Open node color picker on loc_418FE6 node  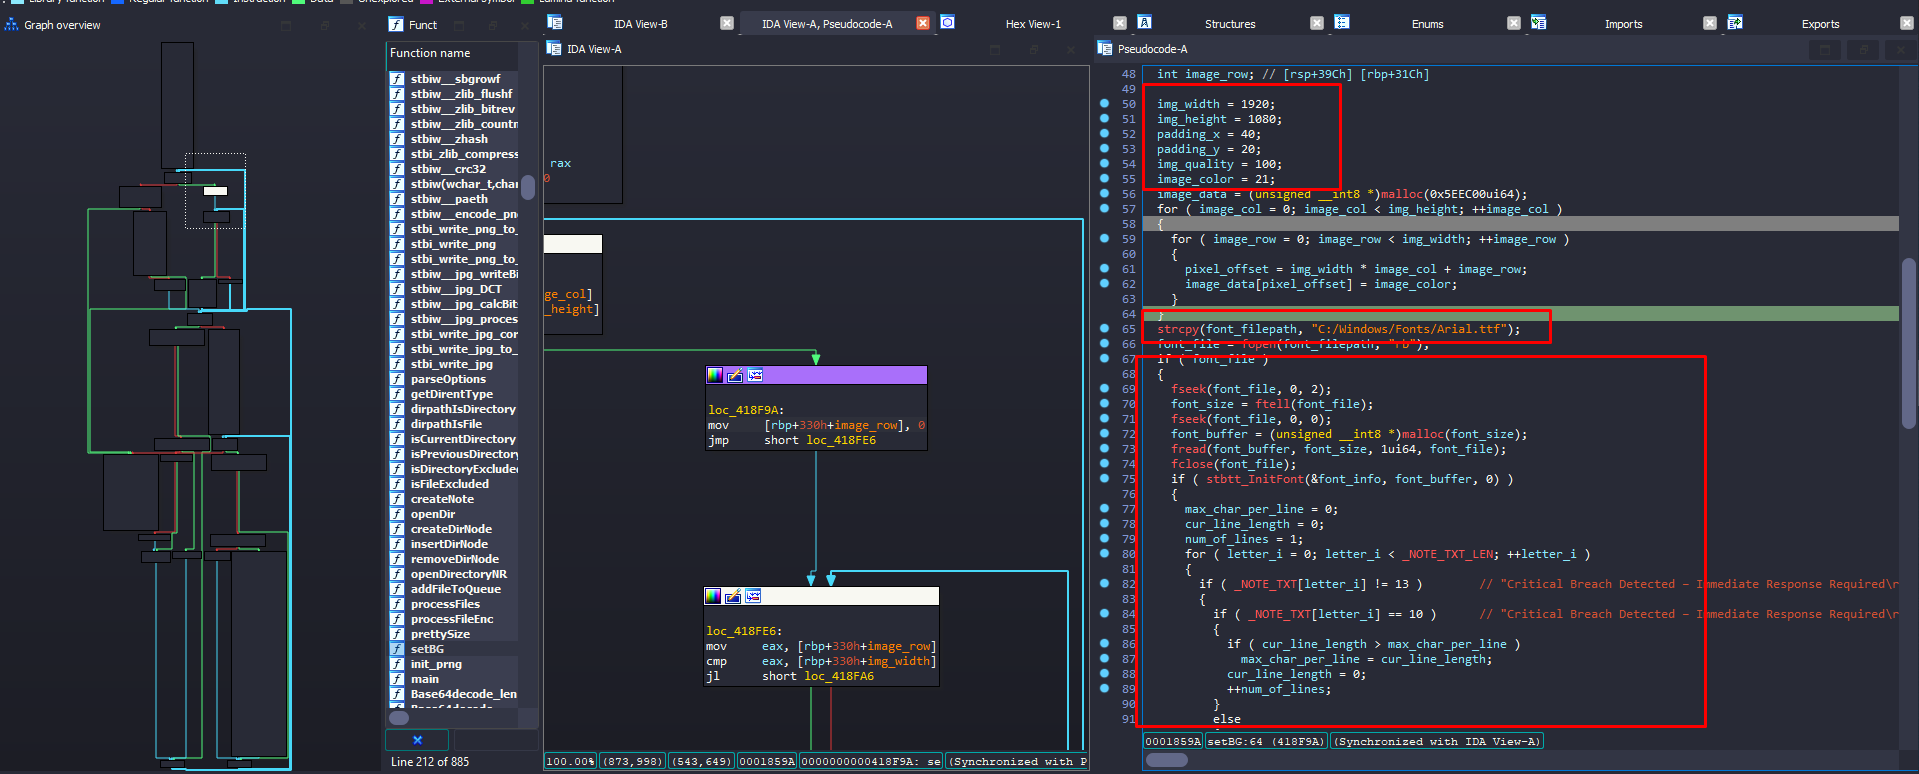pos(713,596)
